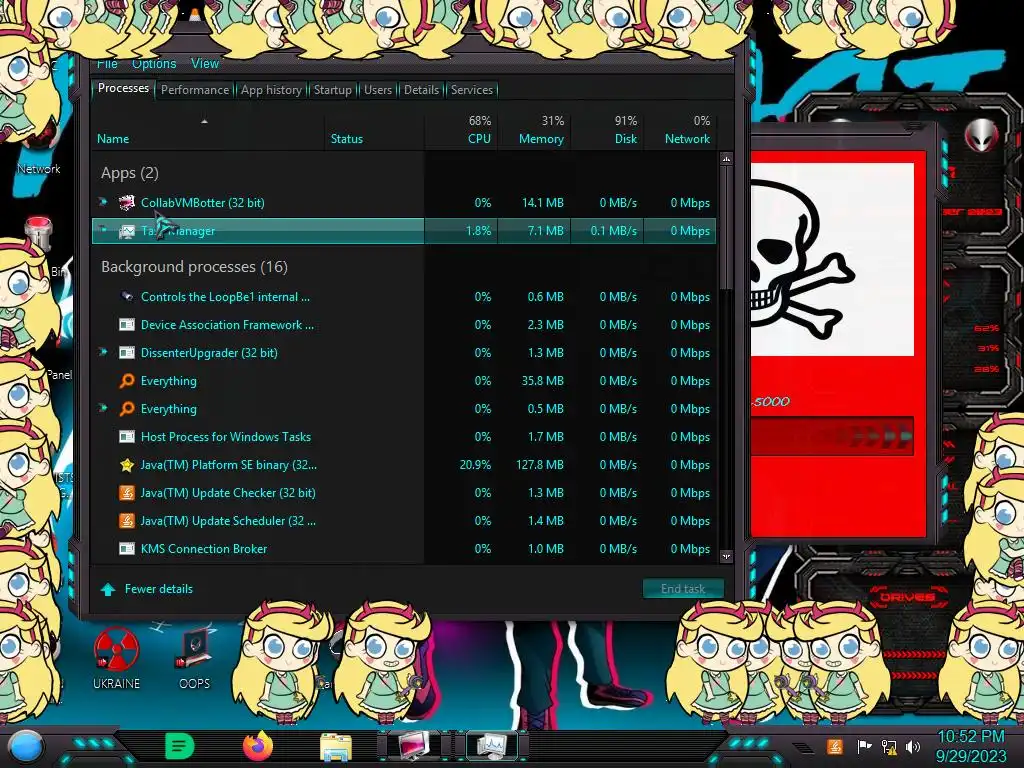Click the Device Association Framework process icon
The image size is (1024, 768).
(127, 325)
